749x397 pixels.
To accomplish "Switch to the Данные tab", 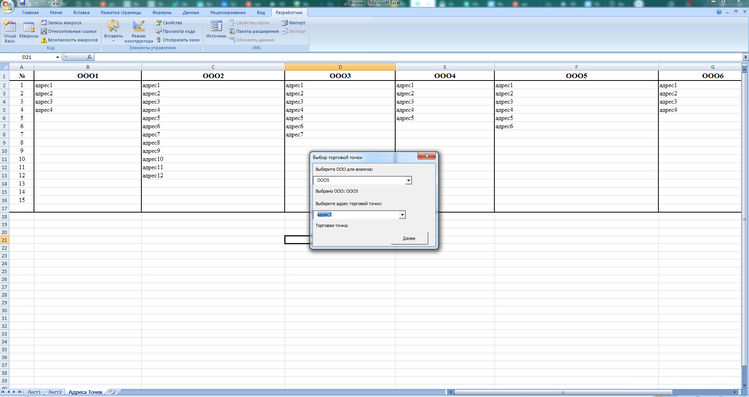I will click(x=191, y=12).
